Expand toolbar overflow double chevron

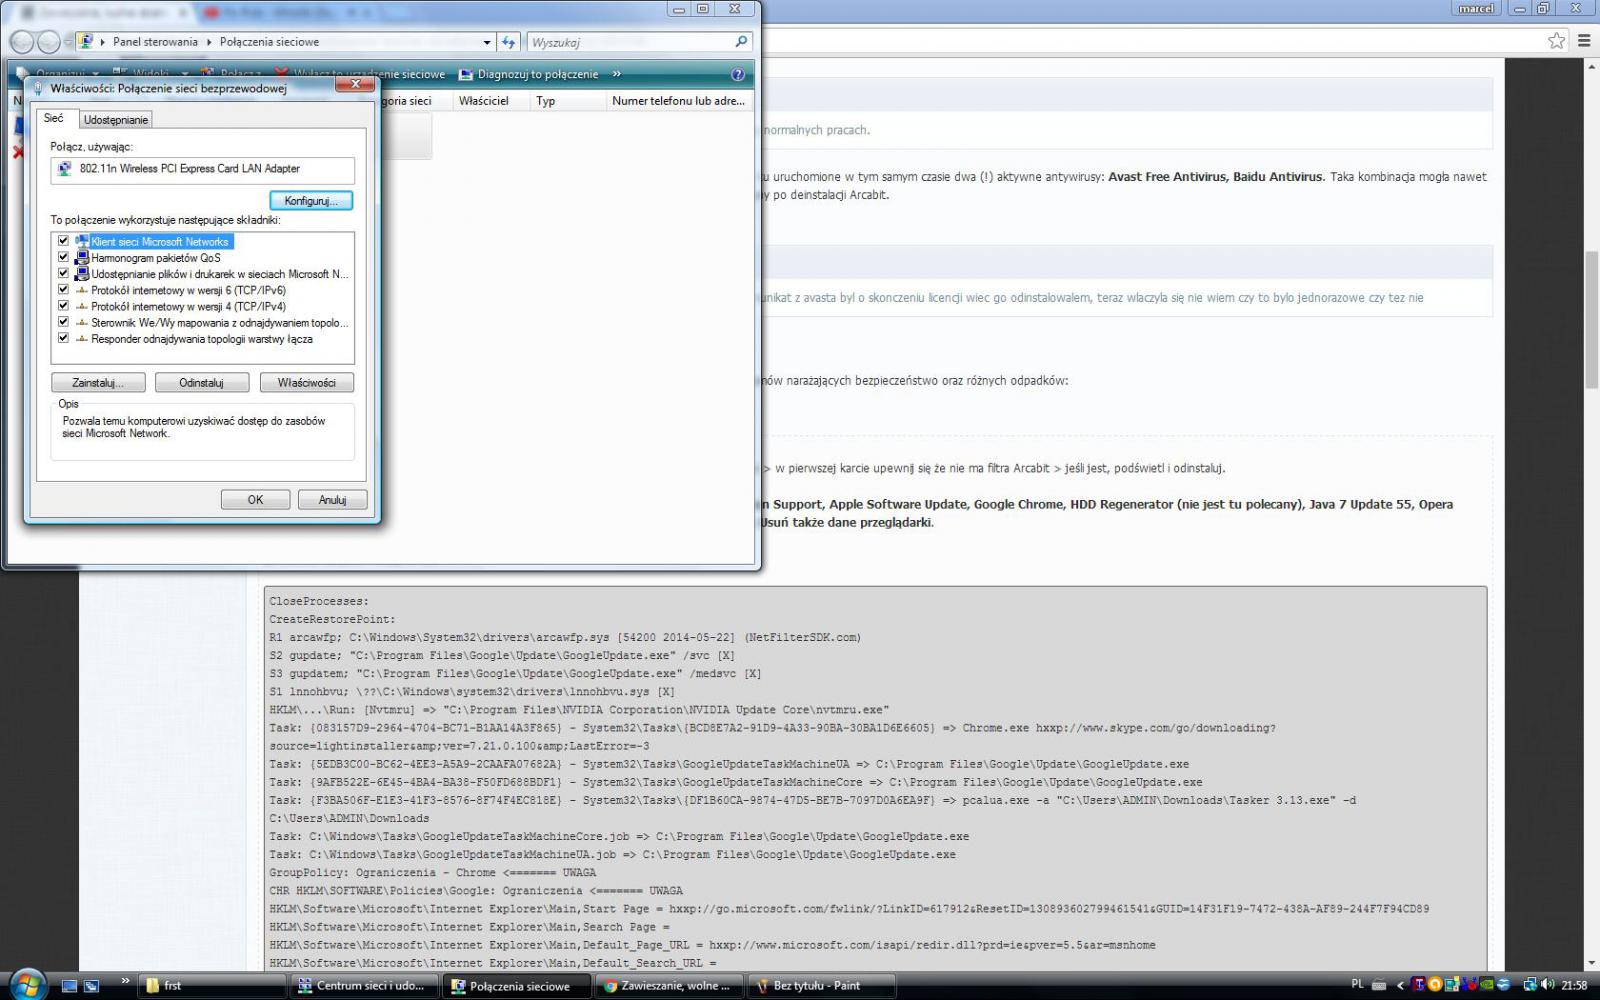point(617,74)
